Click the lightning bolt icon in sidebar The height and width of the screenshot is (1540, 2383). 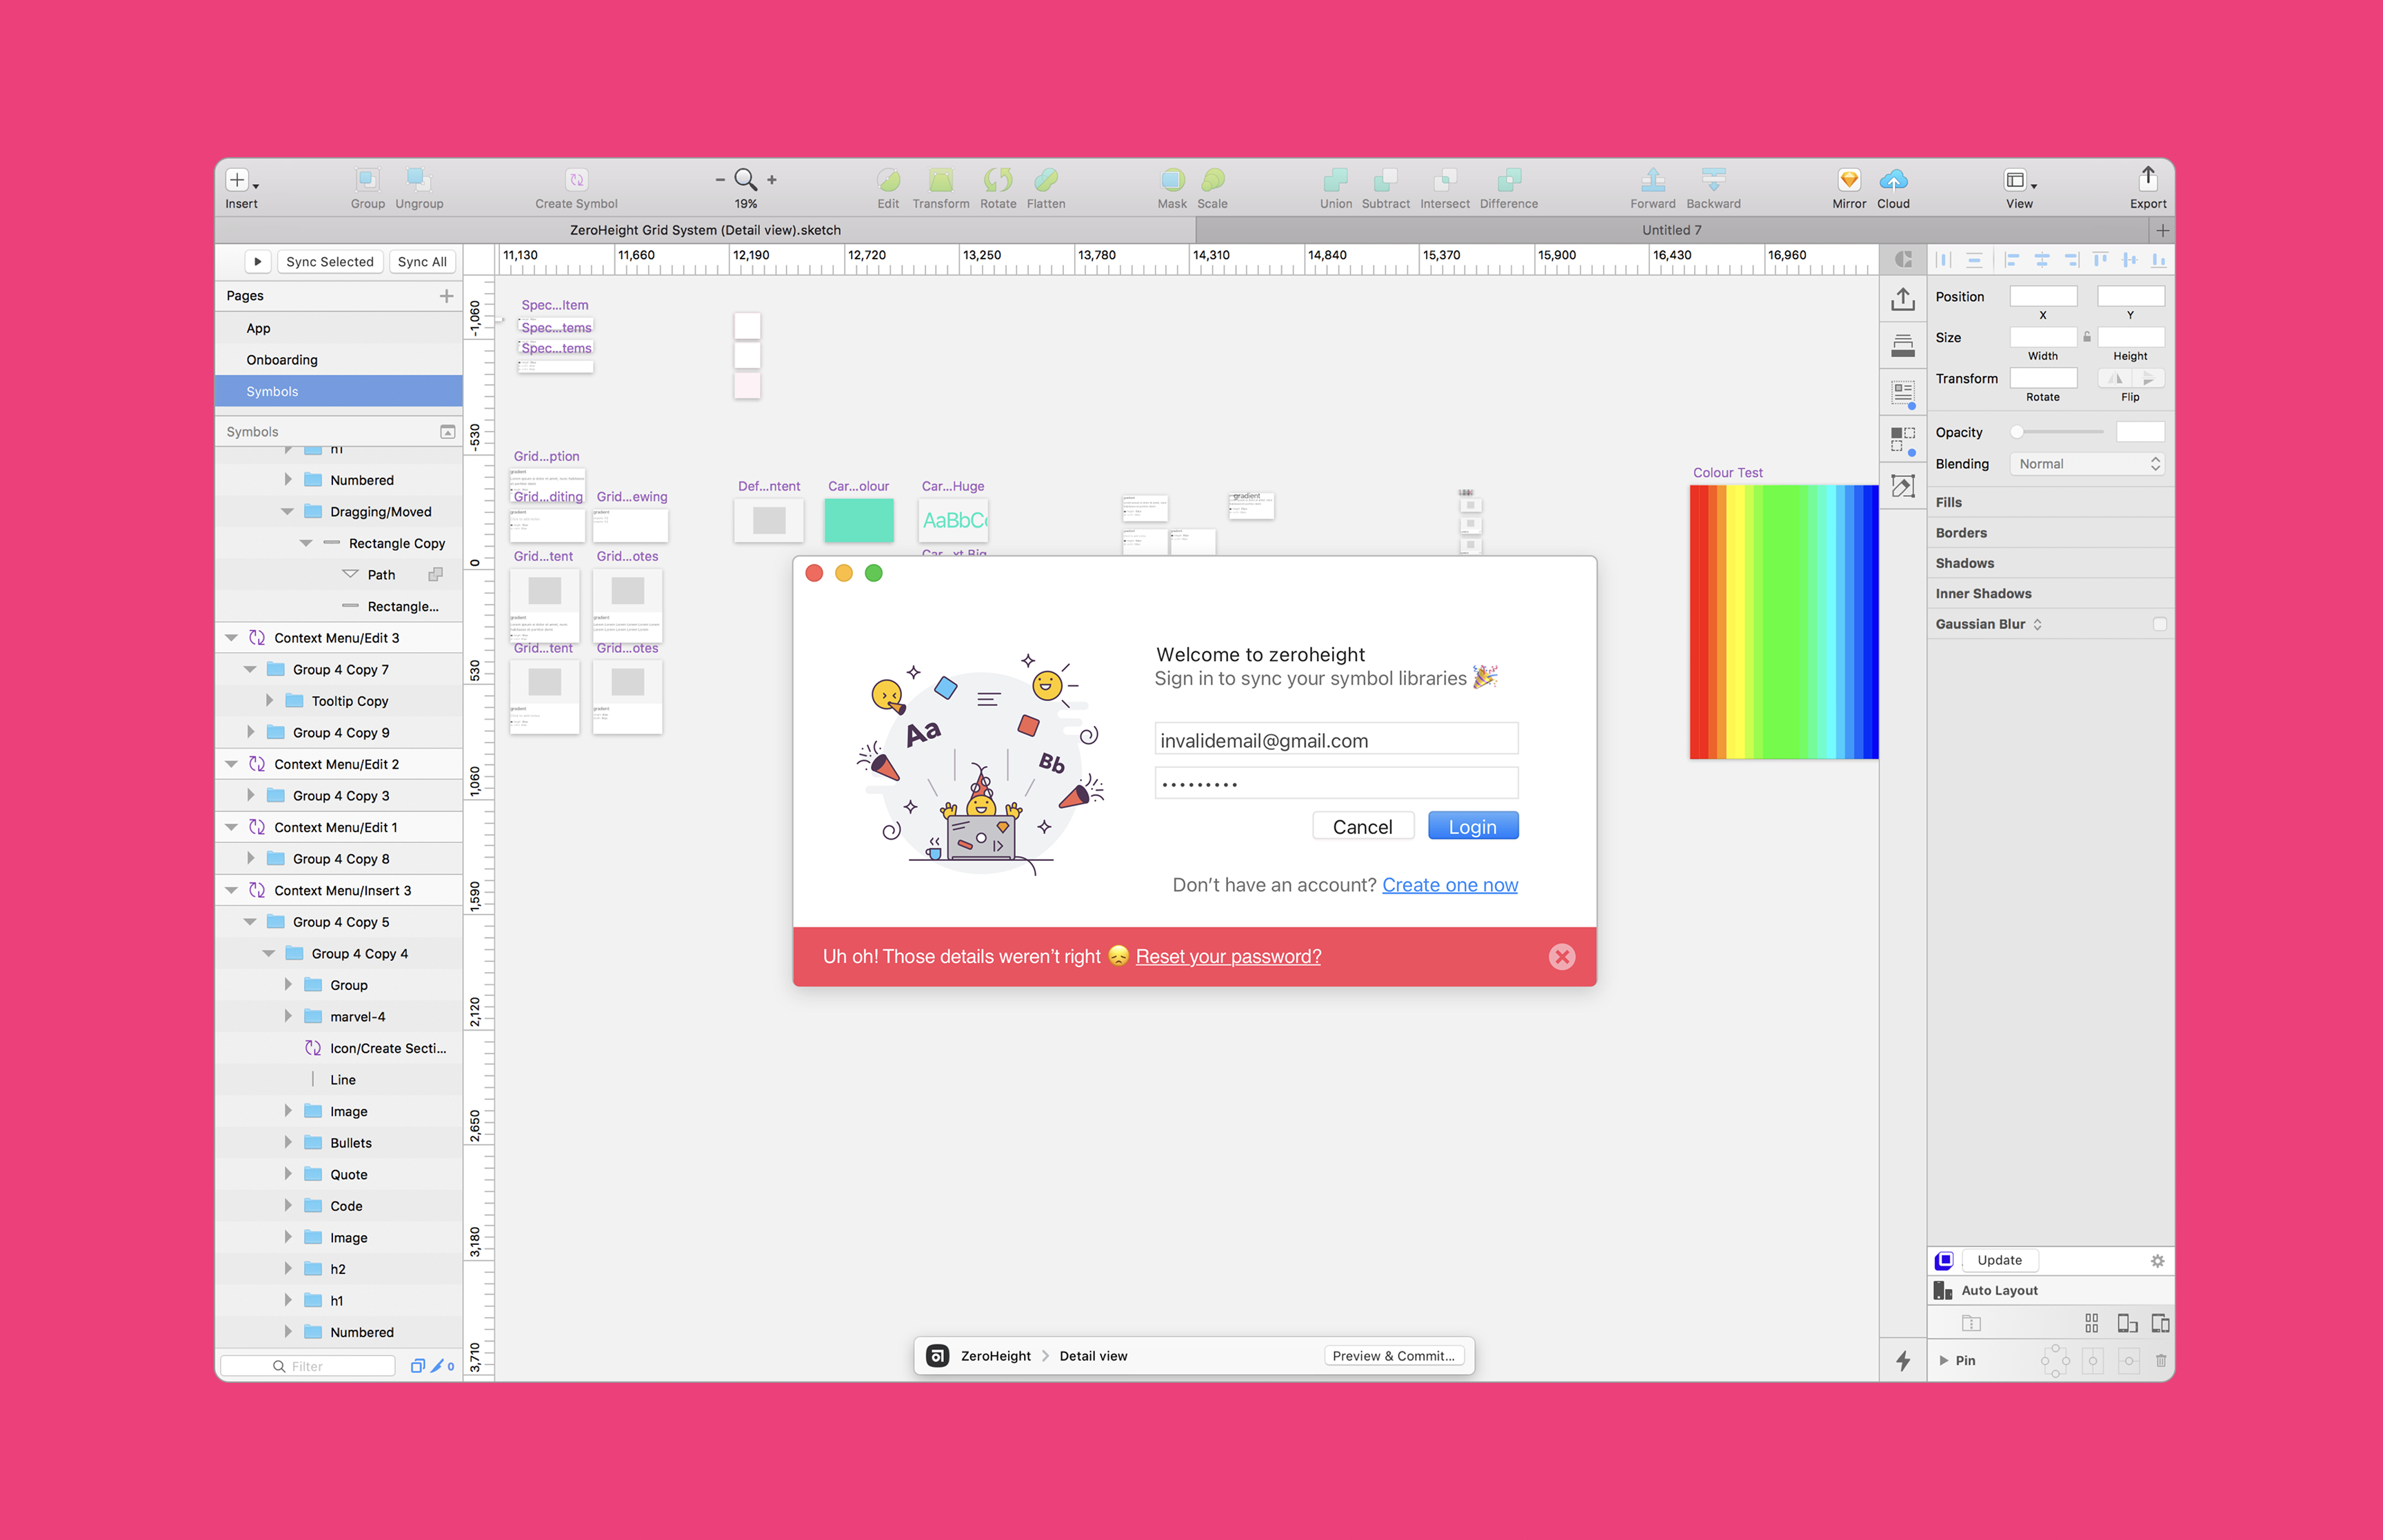(x=1903, y=1361)
